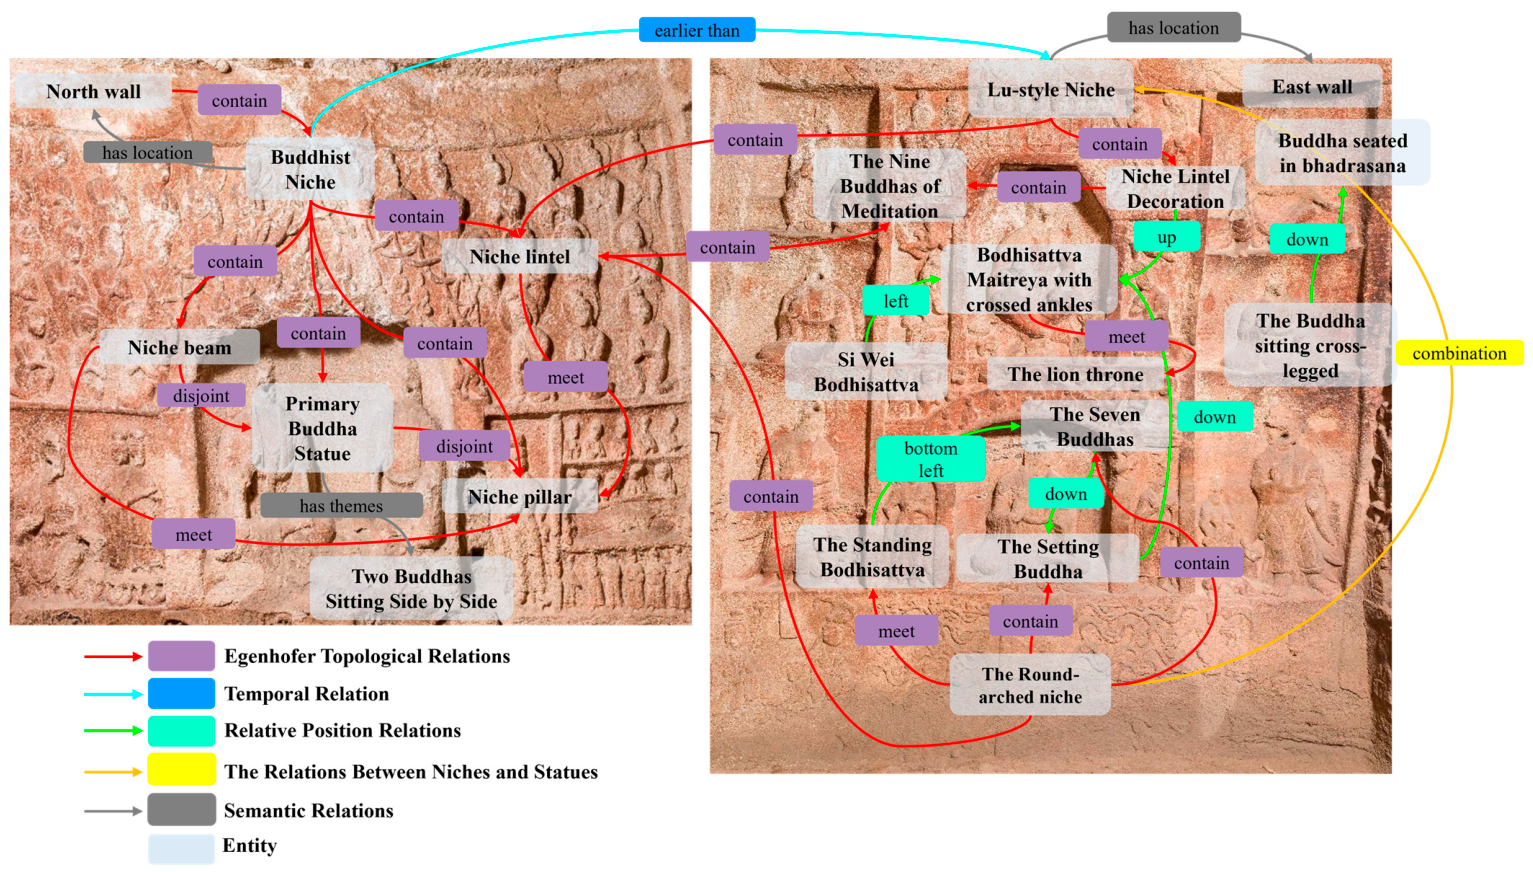Click 'contain' label next to North wall
This screenshot has height=872, width=1533.
click(x=239, y=100)
